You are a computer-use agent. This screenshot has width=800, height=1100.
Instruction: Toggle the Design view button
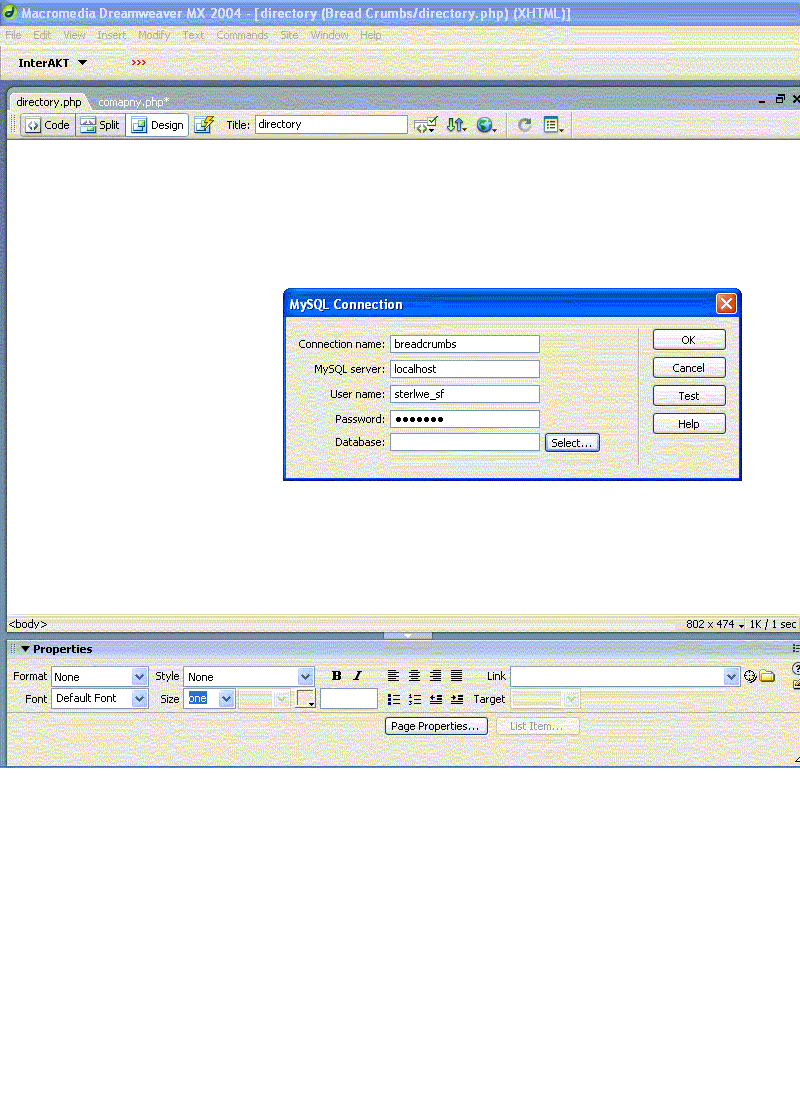pos(158,125)
